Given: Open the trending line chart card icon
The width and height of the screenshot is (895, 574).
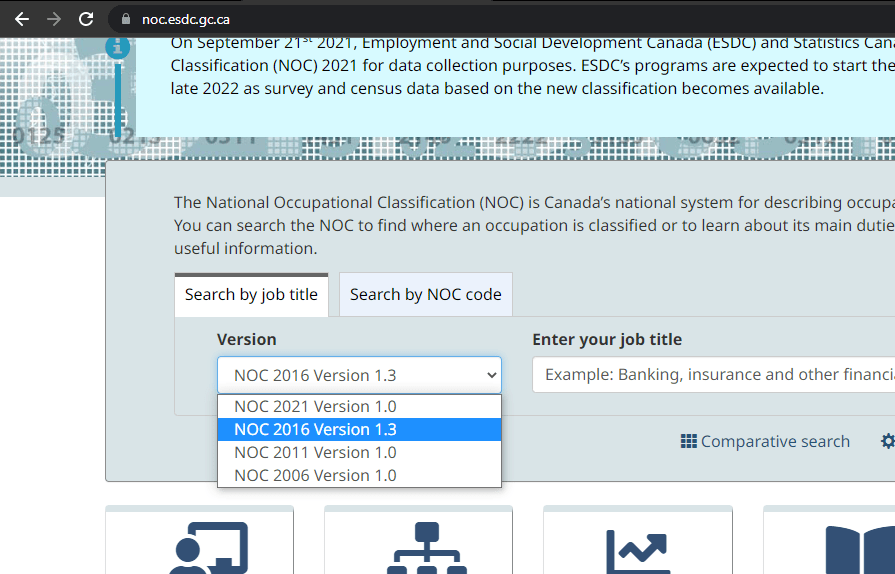Looking at the screenshot, I should coord(637,551).
